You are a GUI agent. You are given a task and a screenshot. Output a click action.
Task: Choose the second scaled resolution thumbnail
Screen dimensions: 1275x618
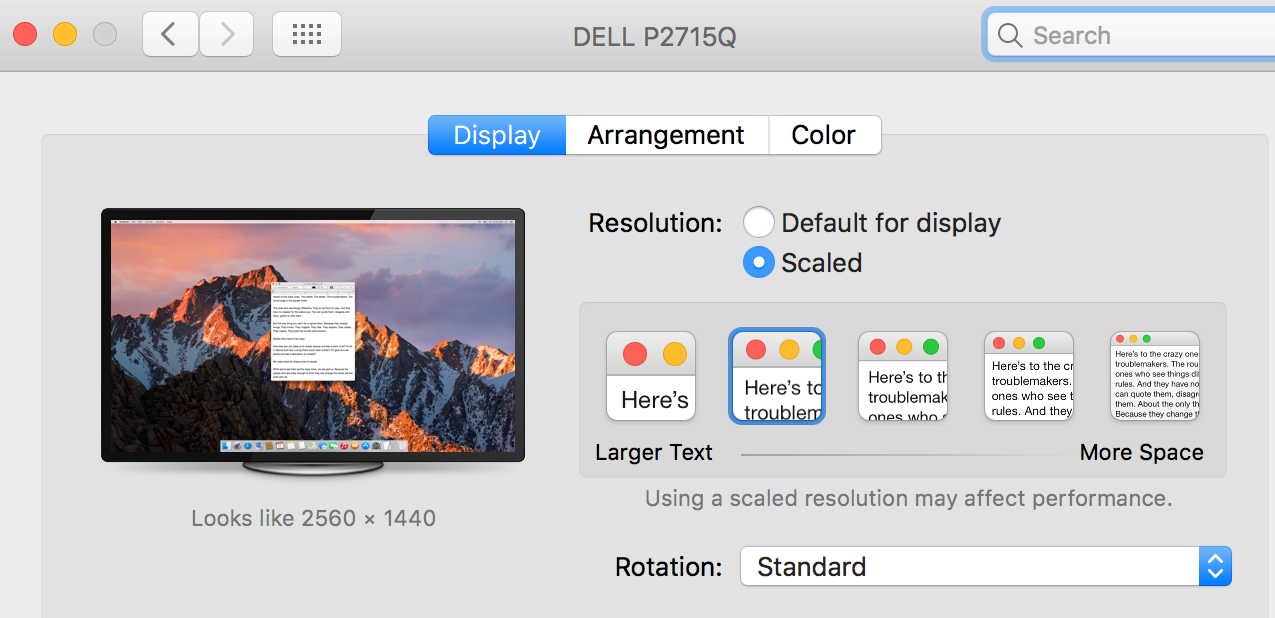(x=777, y=376)
